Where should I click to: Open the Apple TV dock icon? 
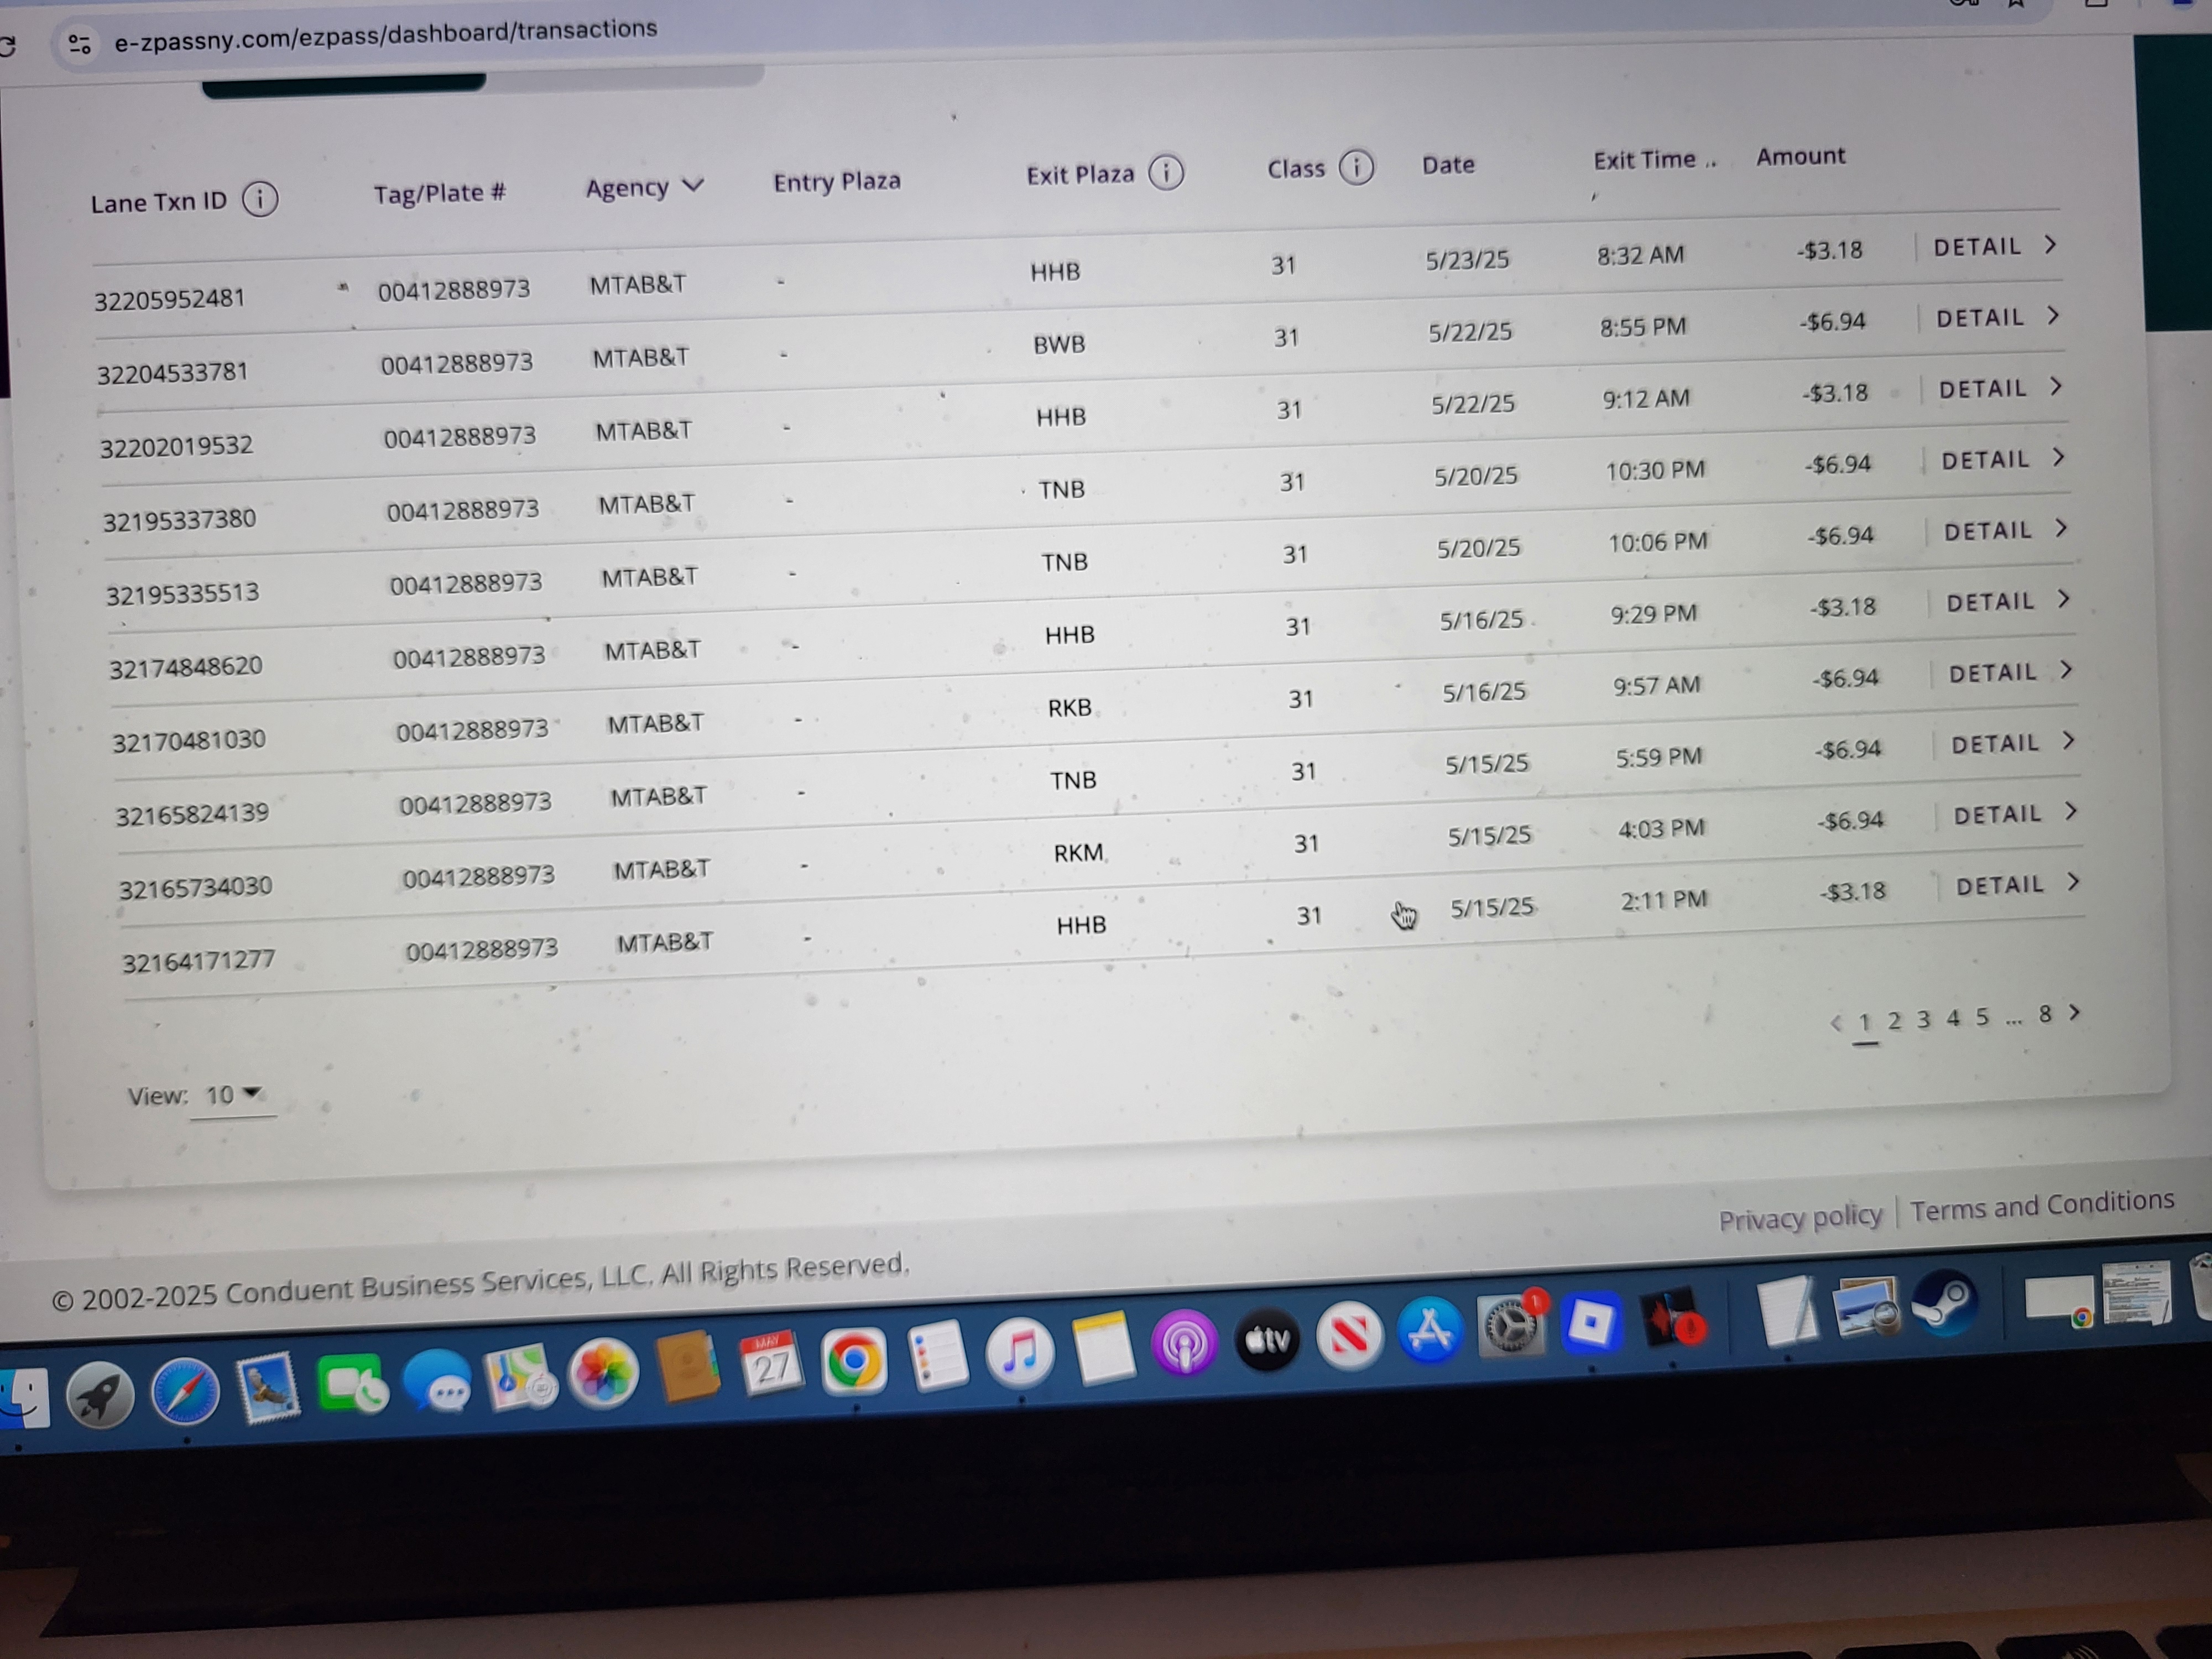tap(1267, 1338)
